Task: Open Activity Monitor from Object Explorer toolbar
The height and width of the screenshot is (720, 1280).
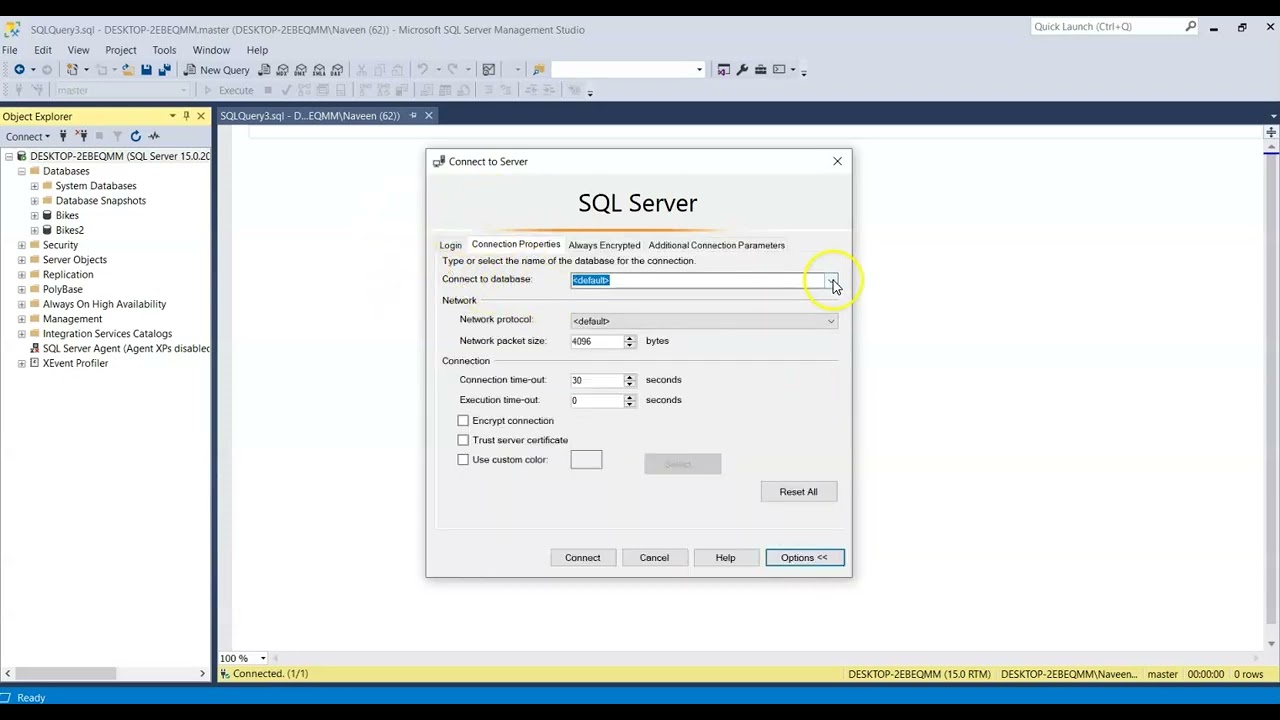Action: click(x=154, y=136)
